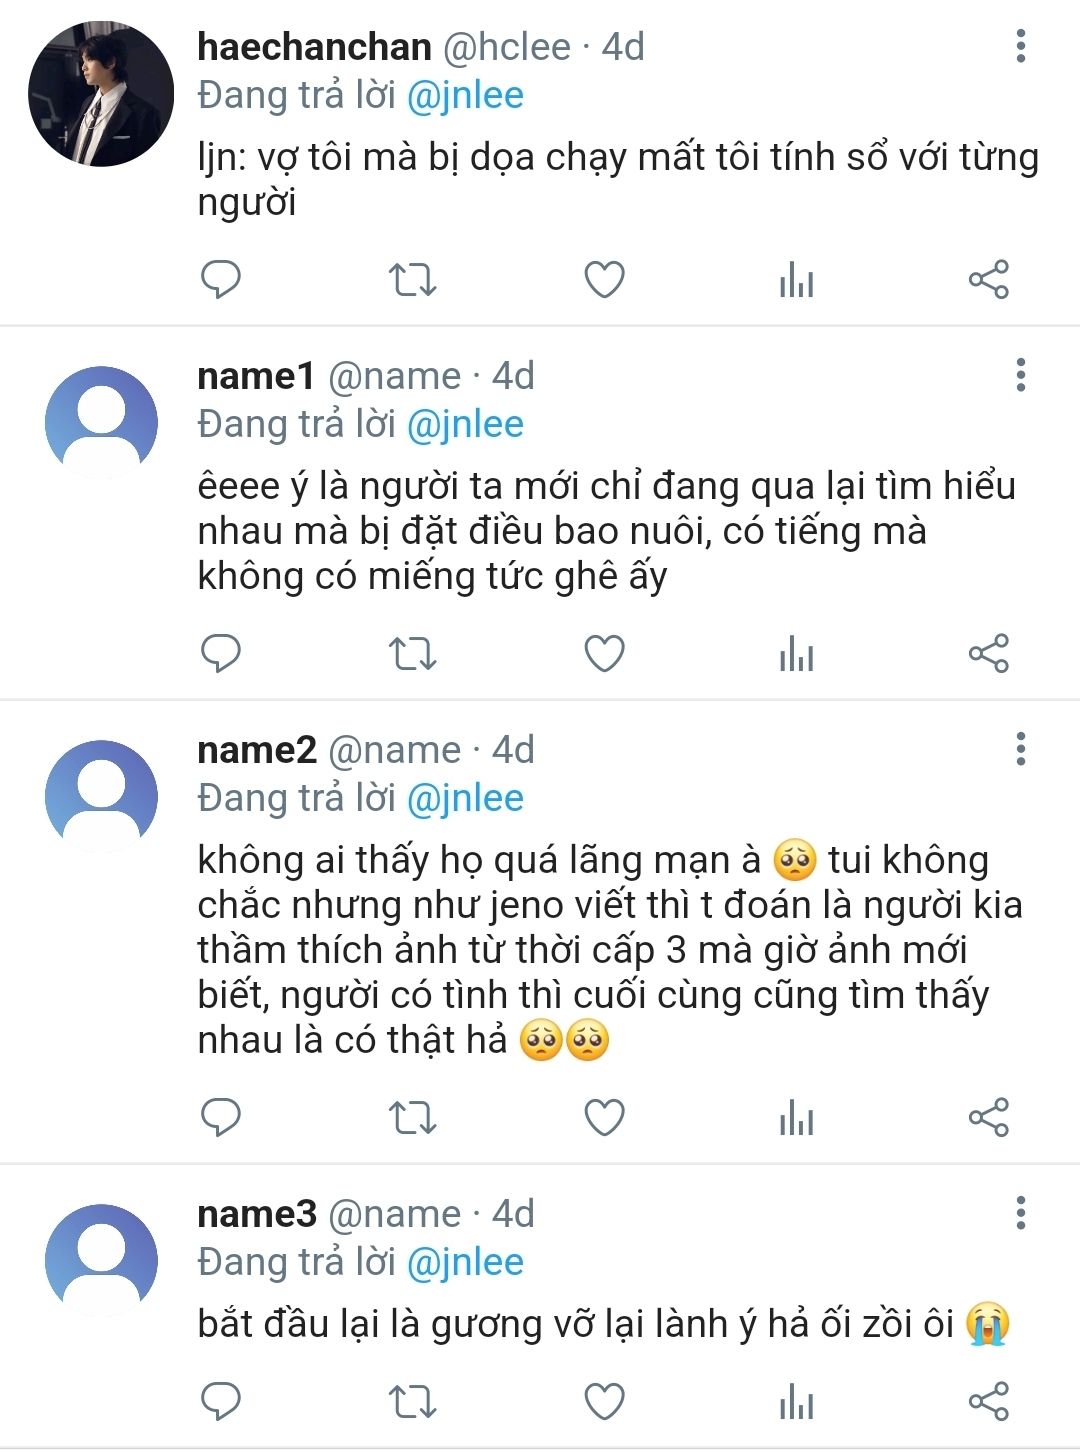View analytics on name2's tweet
Viewport: 1080px width, 1452px height.
tap(796, 1117)
